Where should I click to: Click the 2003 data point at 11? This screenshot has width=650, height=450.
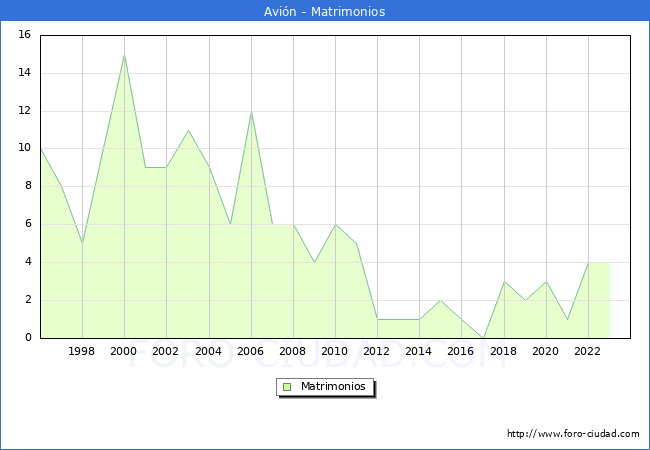coord(188,131)
